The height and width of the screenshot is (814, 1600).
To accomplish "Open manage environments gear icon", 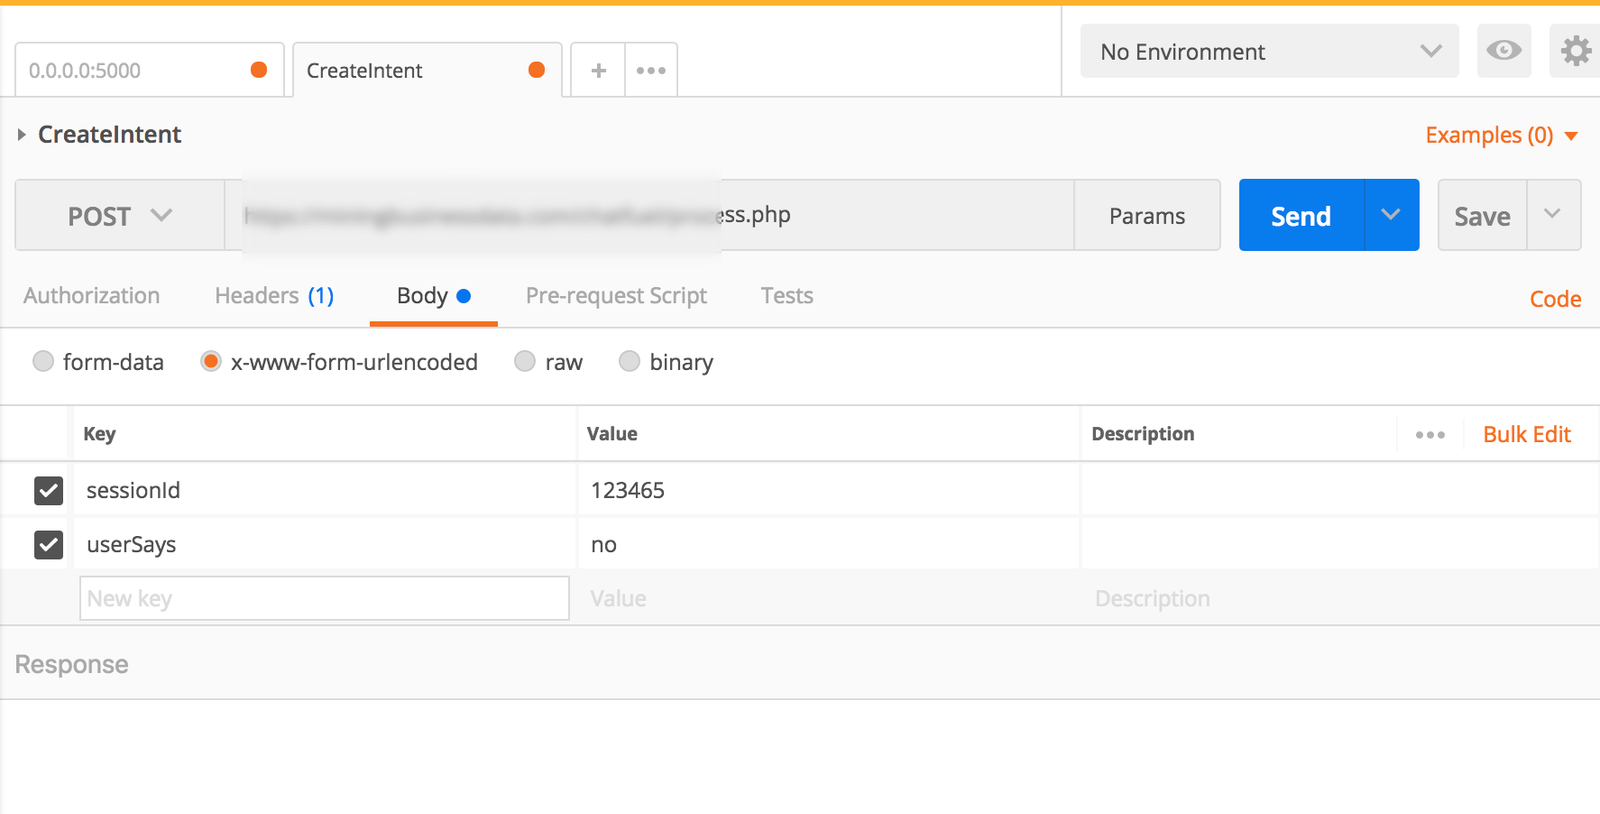I will coord(1575,51).
